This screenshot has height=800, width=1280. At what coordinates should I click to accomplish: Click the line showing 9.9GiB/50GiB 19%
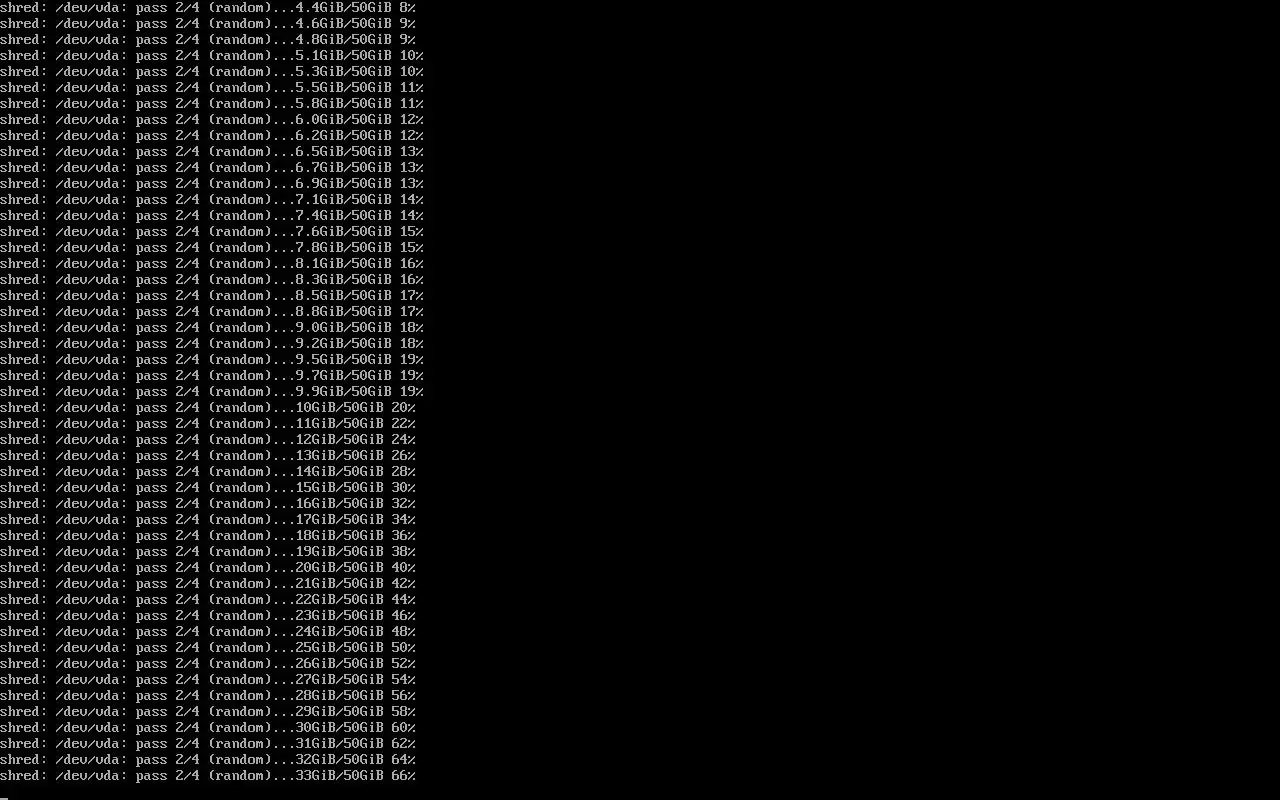pos(212,391)
